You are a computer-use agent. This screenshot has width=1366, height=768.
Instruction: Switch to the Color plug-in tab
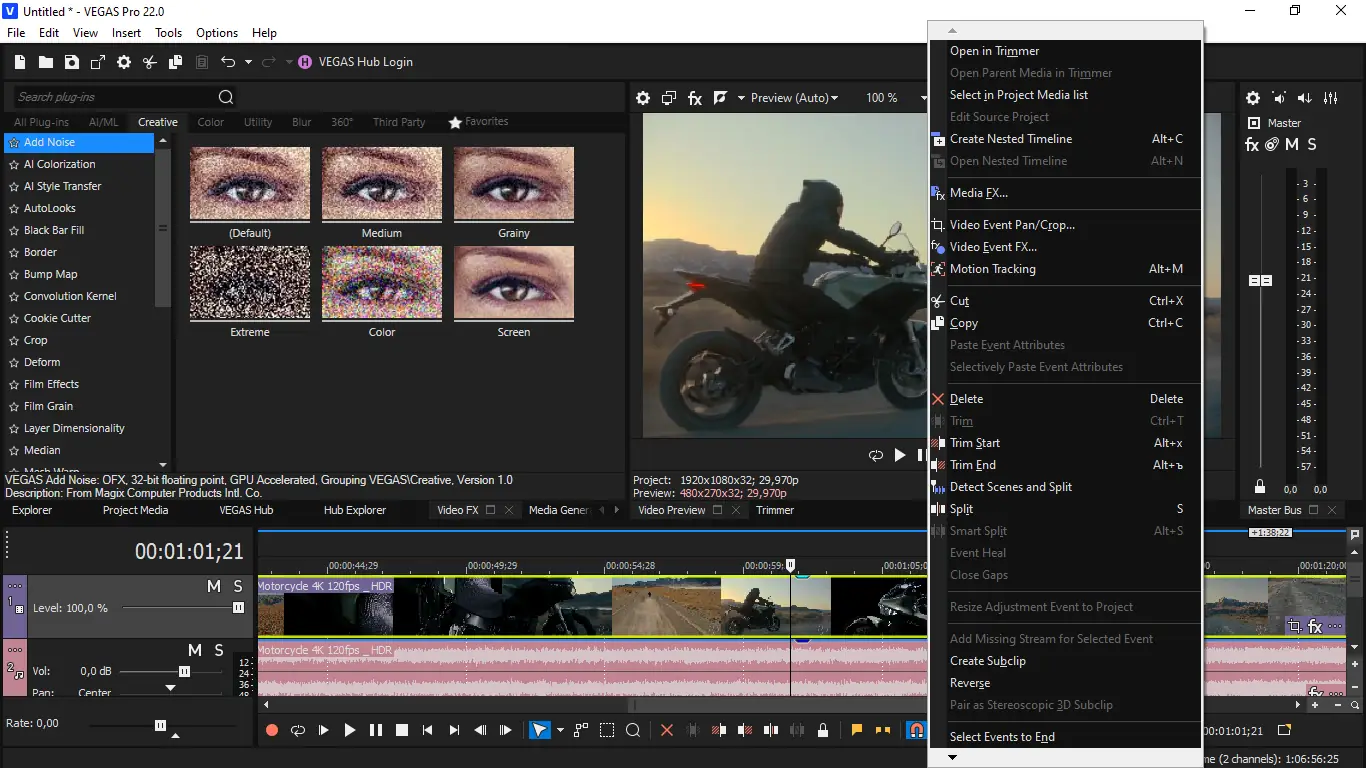coord(210,122)
